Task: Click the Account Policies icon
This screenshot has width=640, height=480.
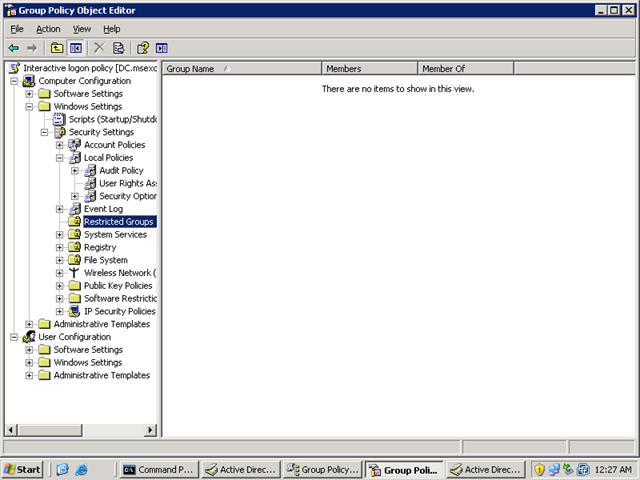Action: click(x=75, y=145)
